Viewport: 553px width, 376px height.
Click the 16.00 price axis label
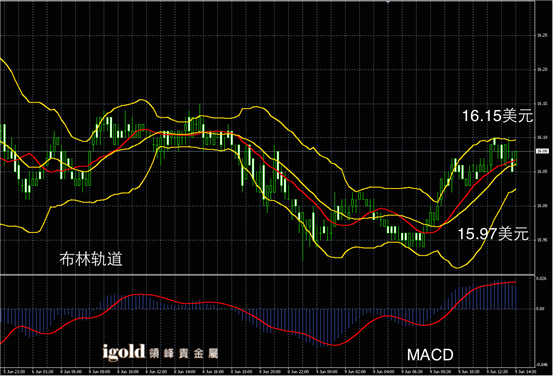tap(542, 206)
